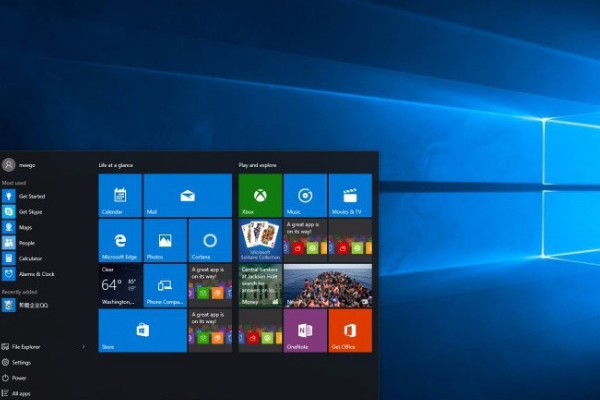
Task: Click the meego user name
Action: pyautogui.click(x=27, y=165)
